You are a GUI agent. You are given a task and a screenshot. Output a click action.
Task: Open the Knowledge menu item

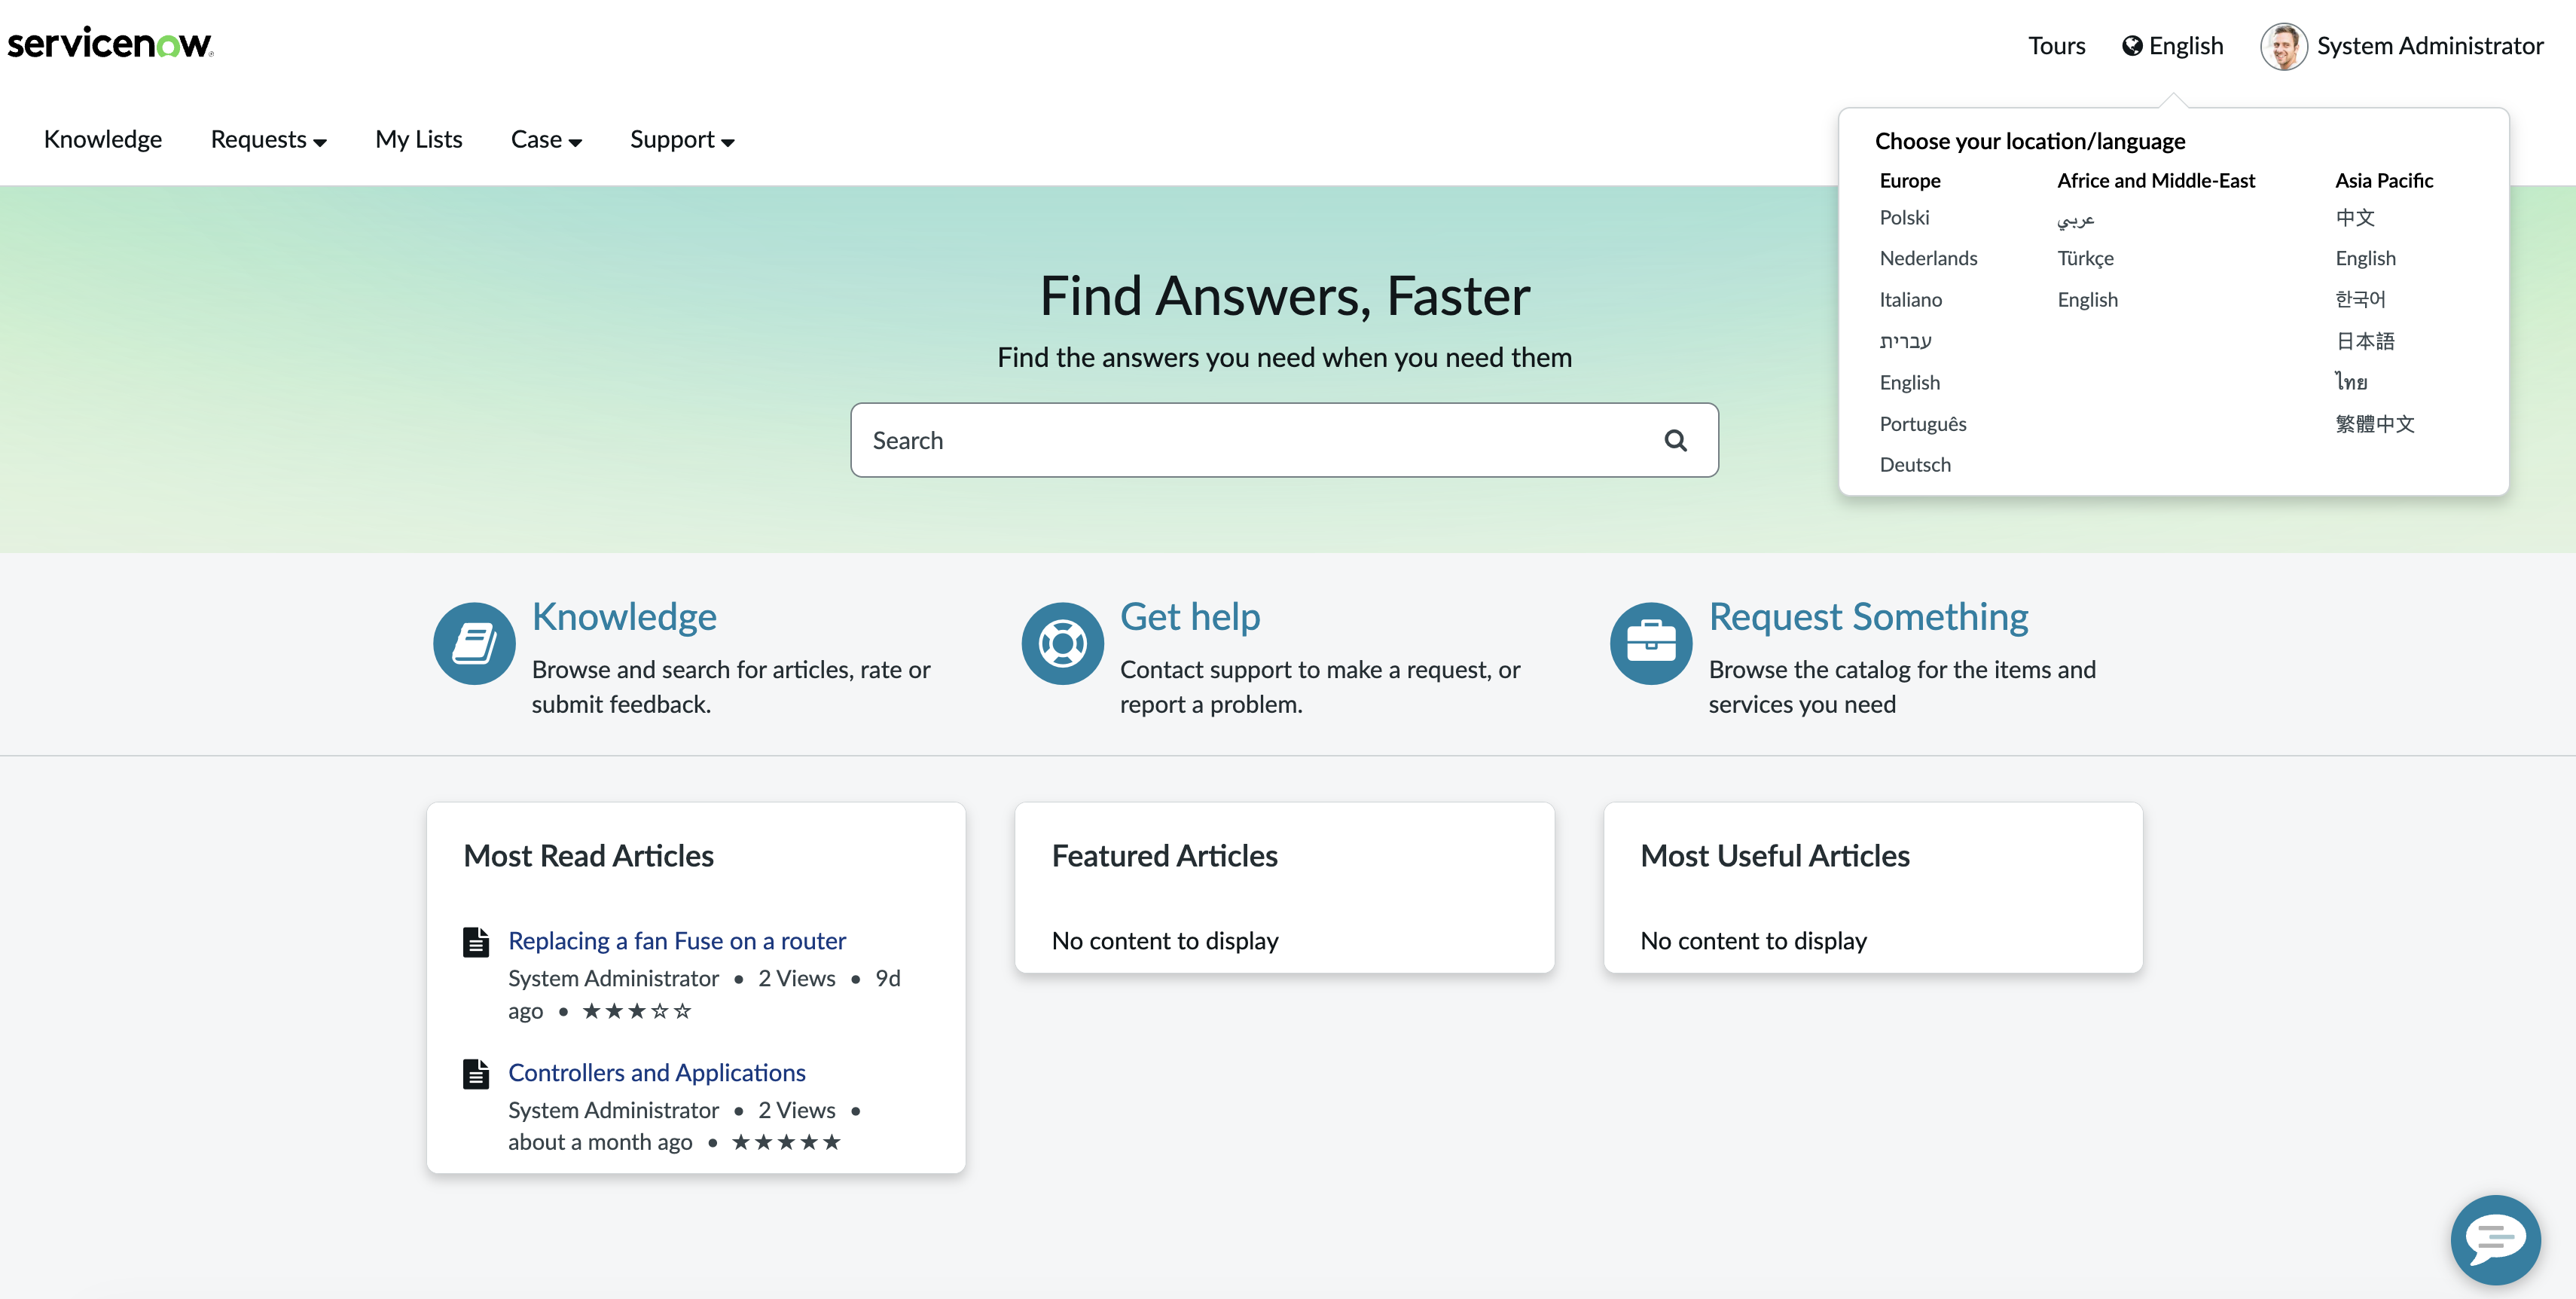pyautogui.click(x=103, y=139)
